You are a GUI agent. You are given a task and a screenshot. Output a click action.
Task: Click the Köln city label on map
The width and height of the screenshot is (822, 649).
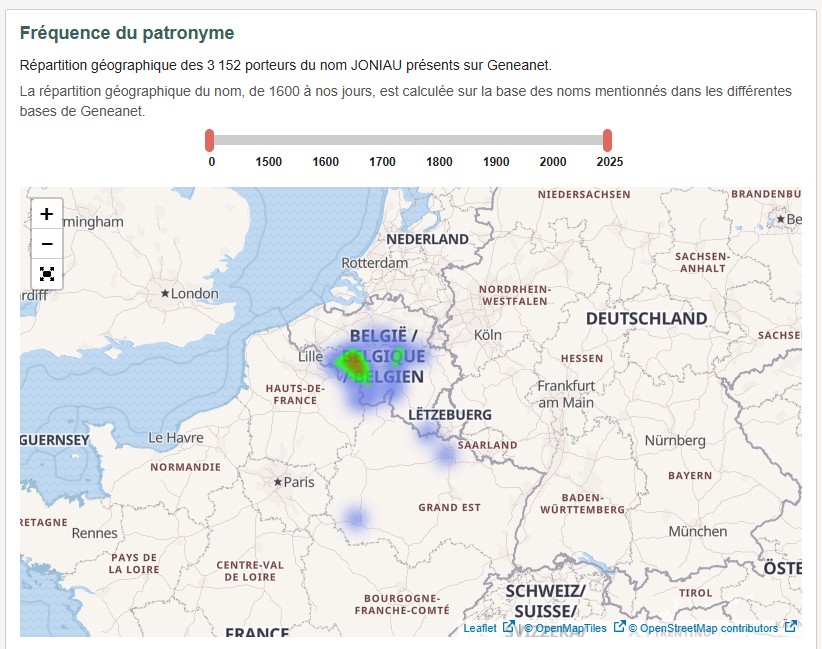487,335
